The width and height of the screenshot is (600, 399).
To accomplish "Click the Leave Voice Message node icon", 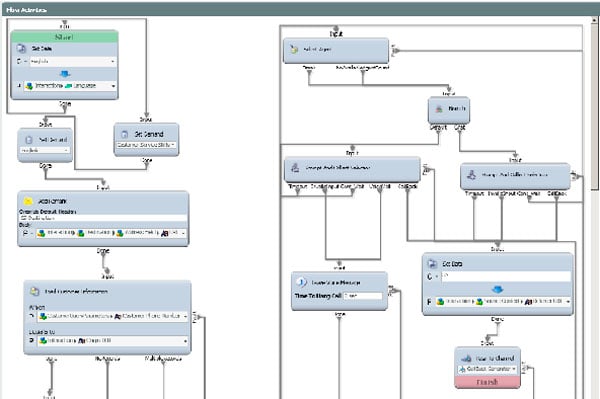I will coord(301,282).
